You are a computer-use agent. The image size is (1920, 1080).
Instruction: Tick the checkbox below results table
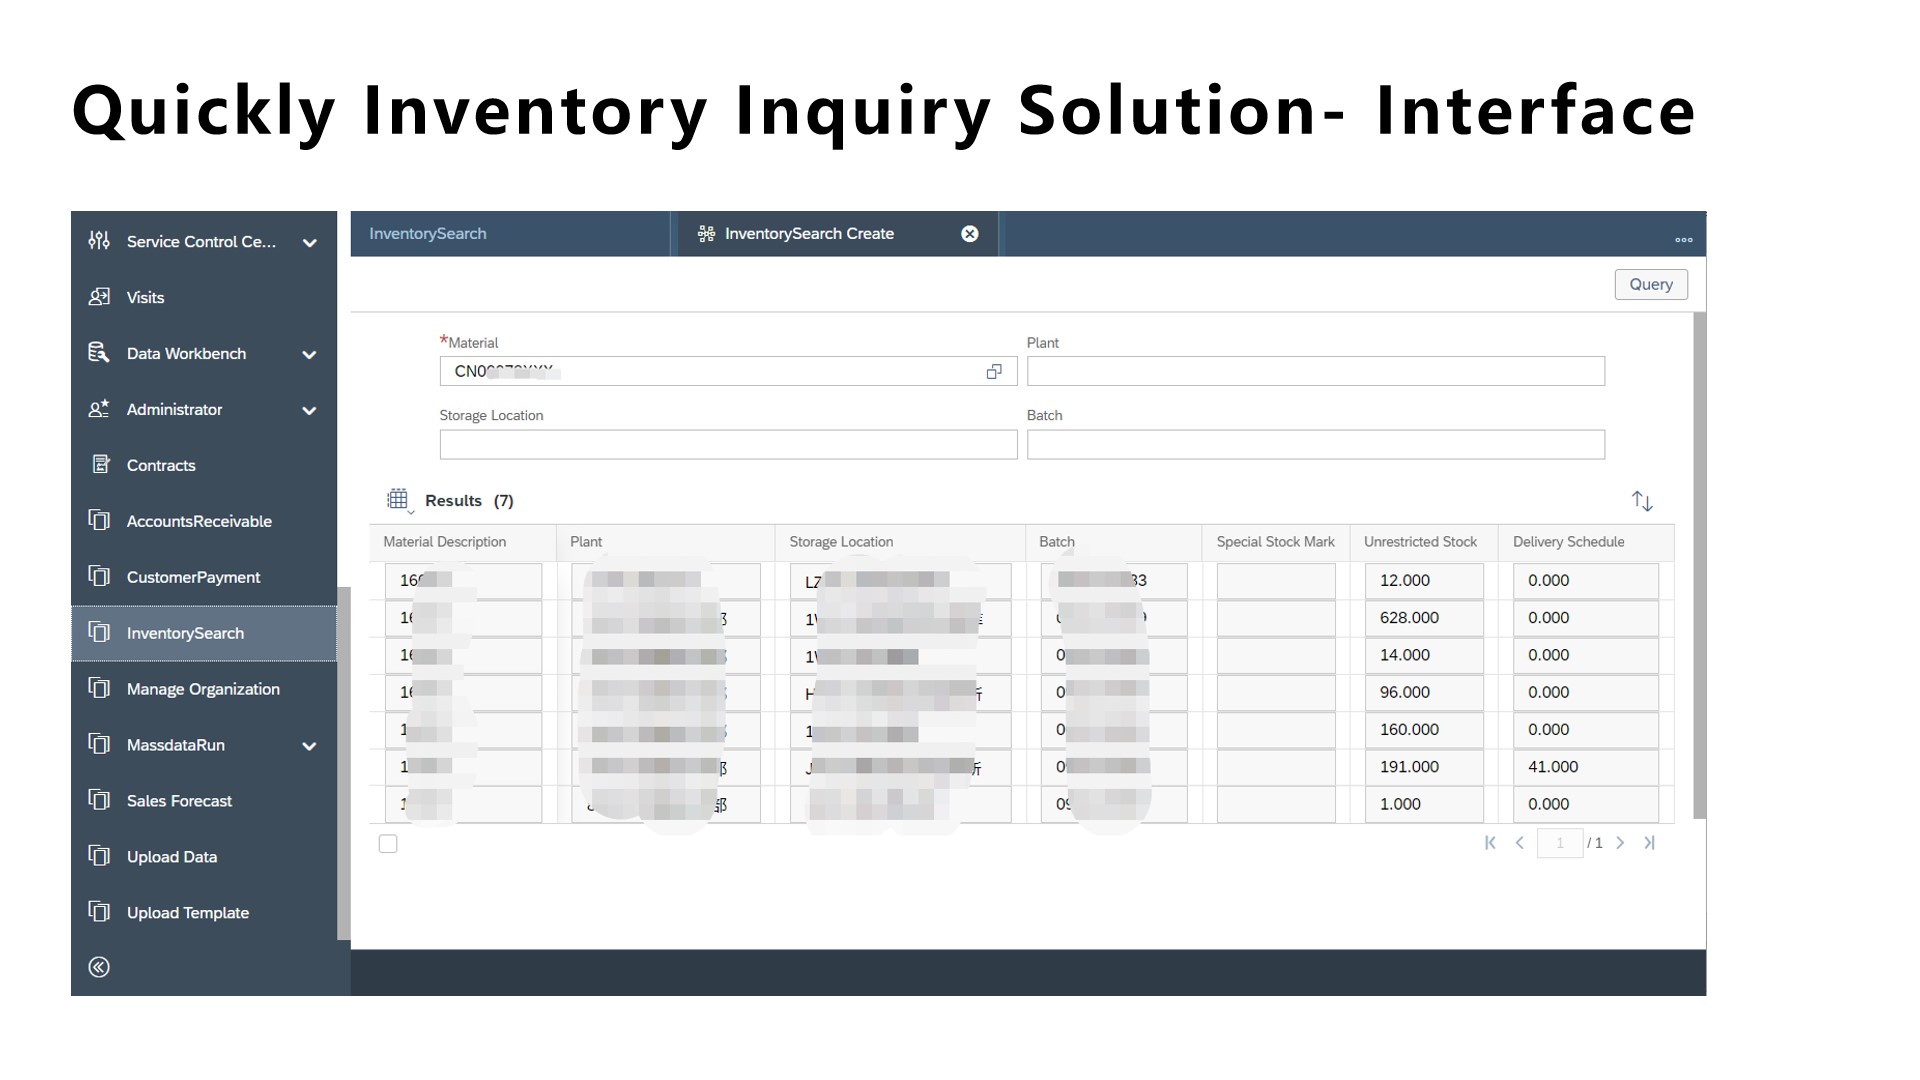[x=388, y=844]
